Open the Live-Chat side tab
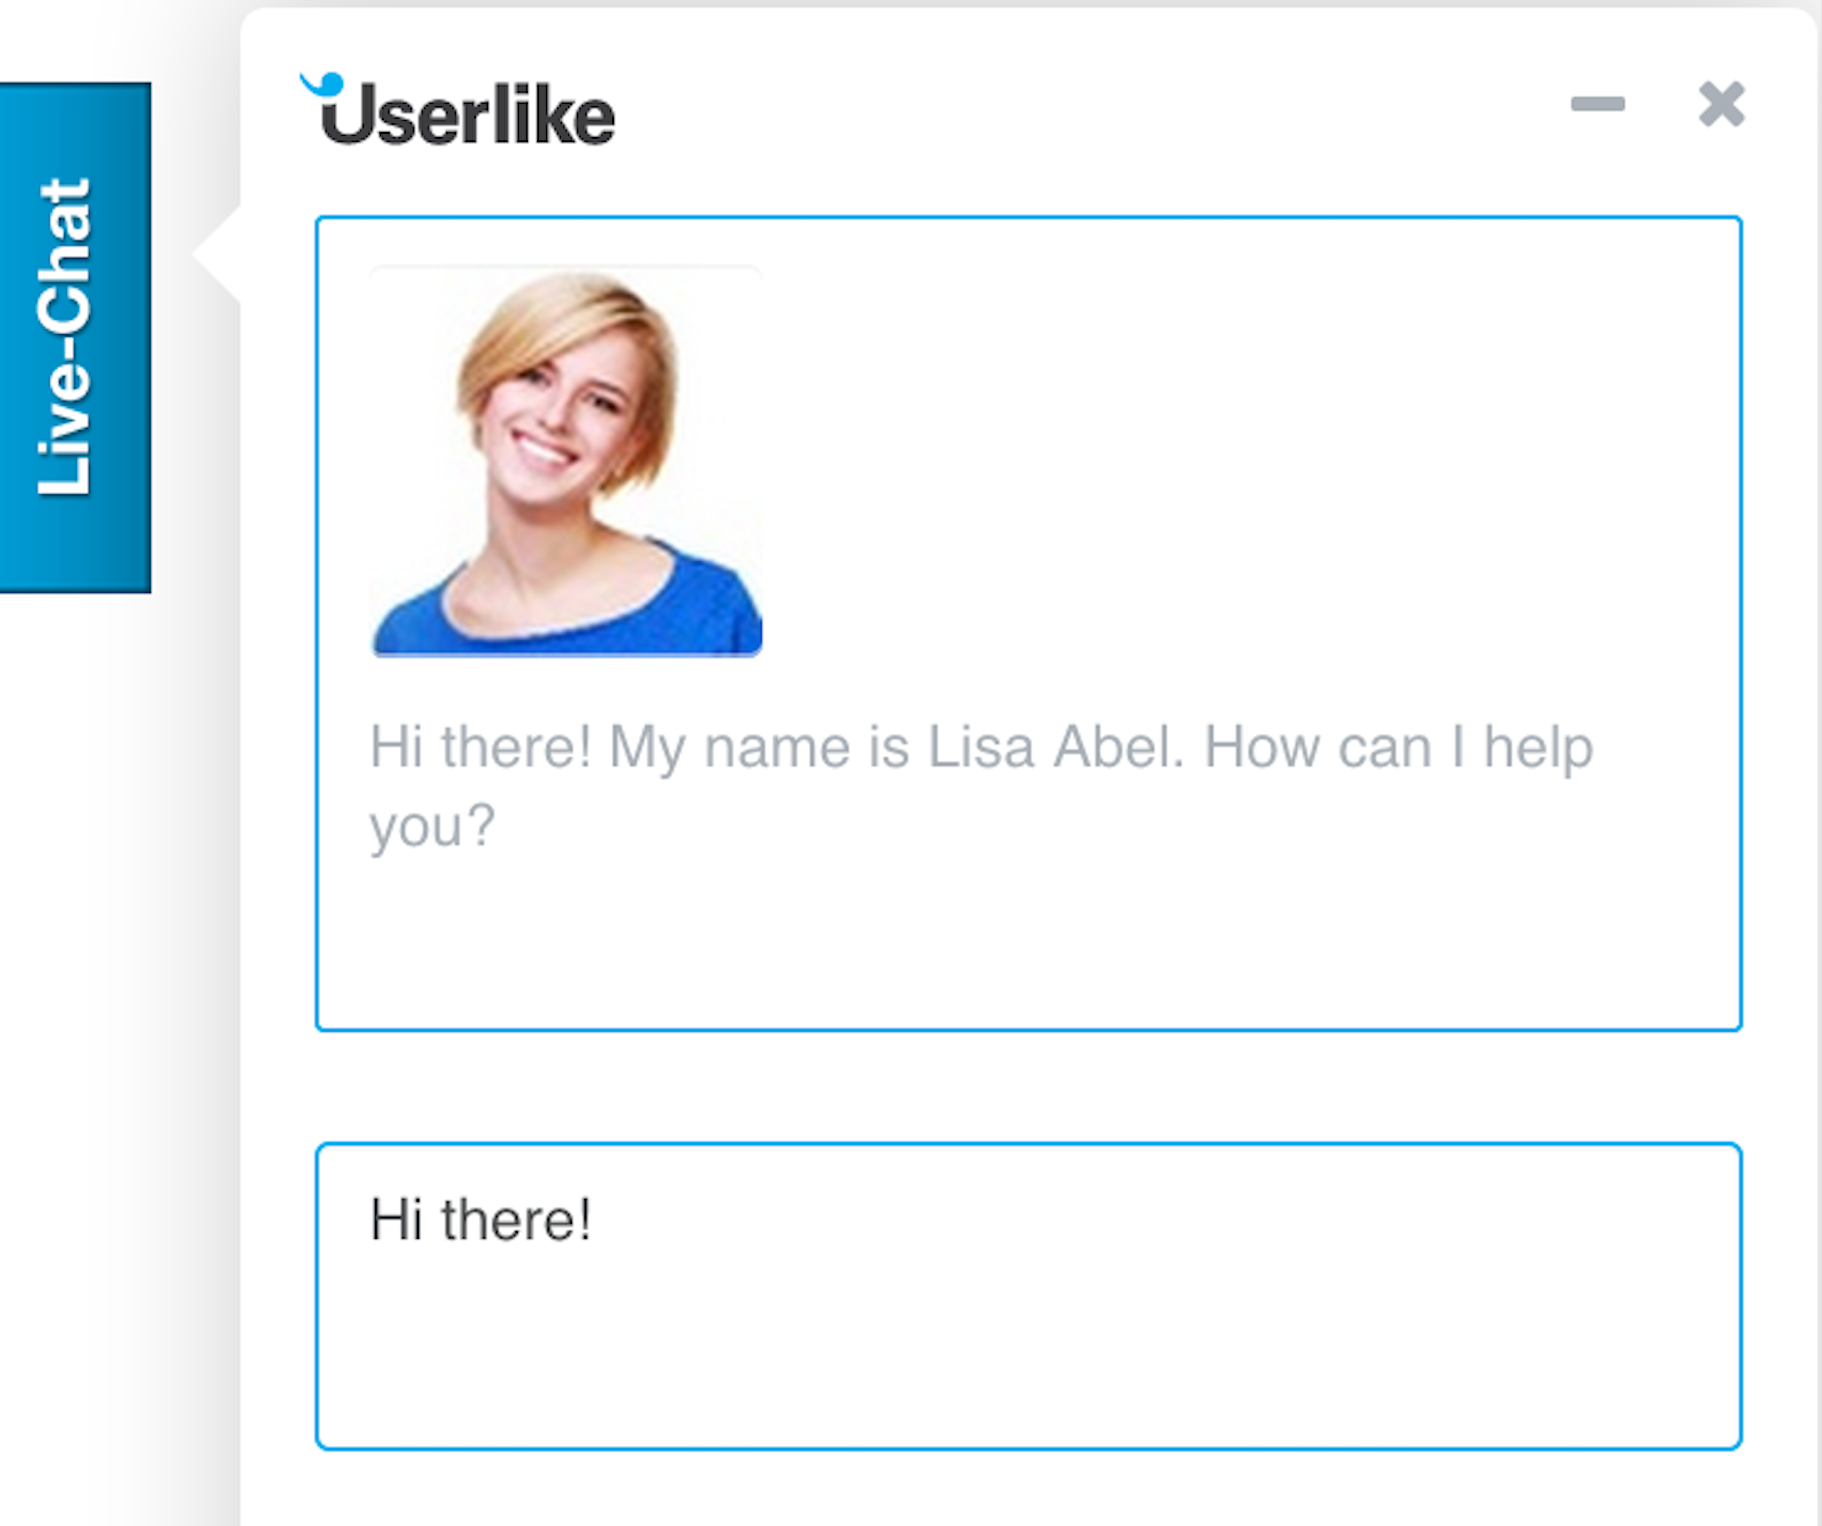Image resolution: width=1822 pixels, height=1526 pixels. [x=75, y=337]
